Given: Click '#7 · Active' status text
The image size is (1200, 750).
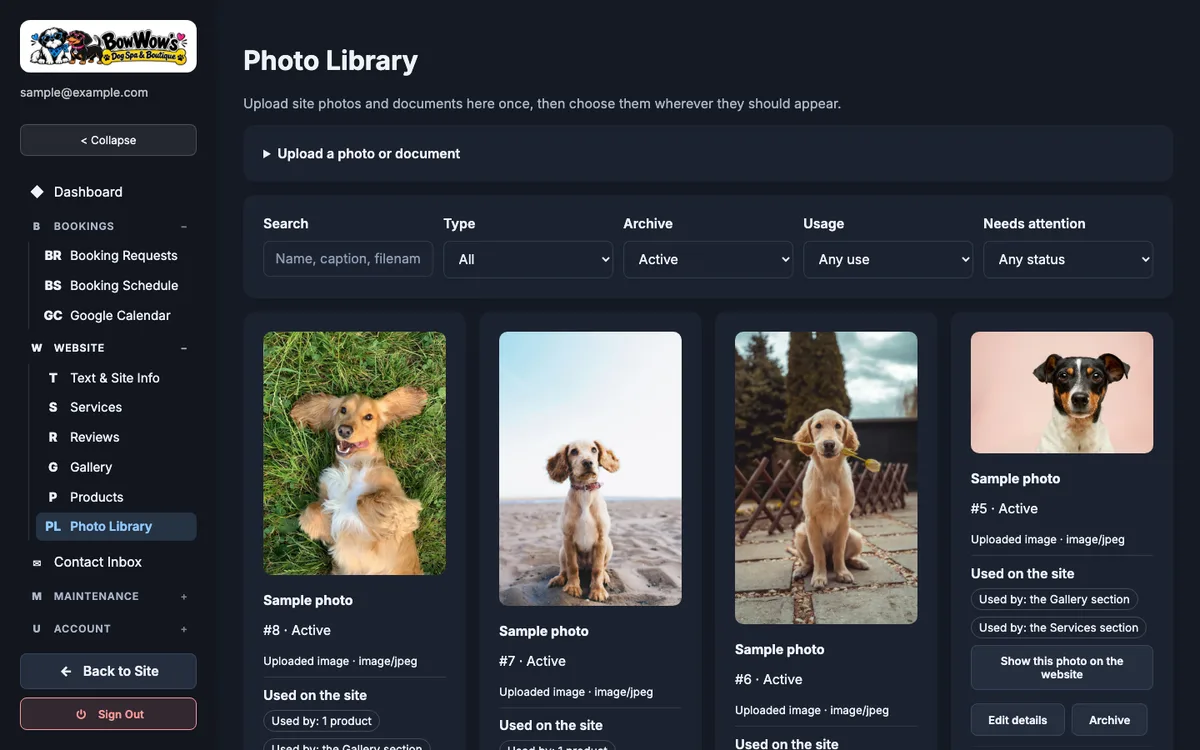Looking at the screenshot, I should (x=533, y=662).
